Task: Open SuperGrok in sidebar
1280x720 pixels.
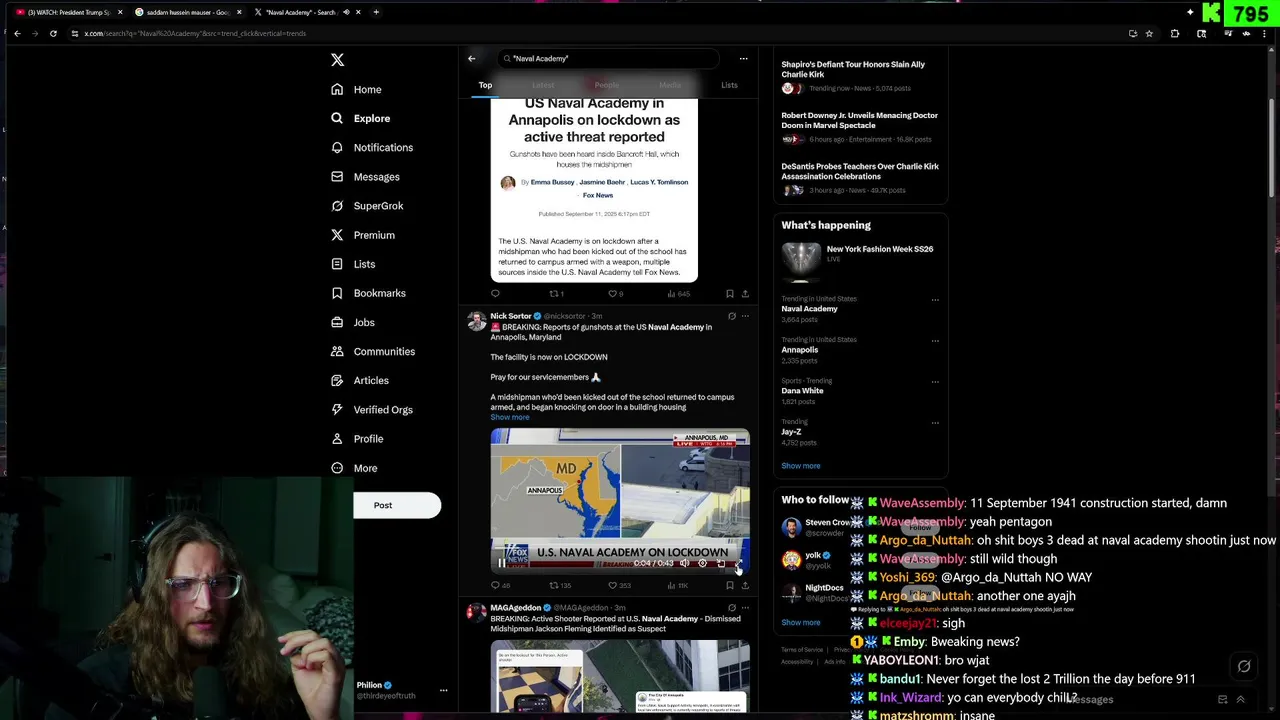Action: [368, 206]
